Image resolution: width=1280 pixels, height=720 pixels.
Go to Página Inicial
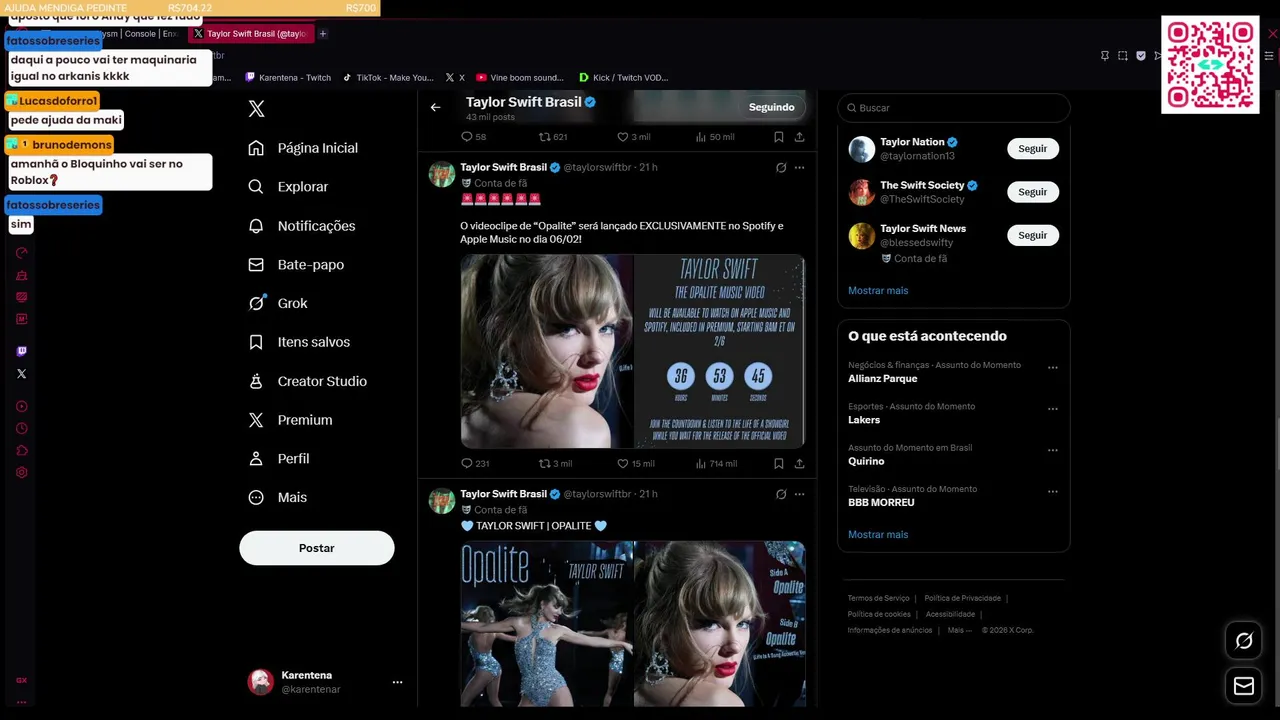click(303, 148)
